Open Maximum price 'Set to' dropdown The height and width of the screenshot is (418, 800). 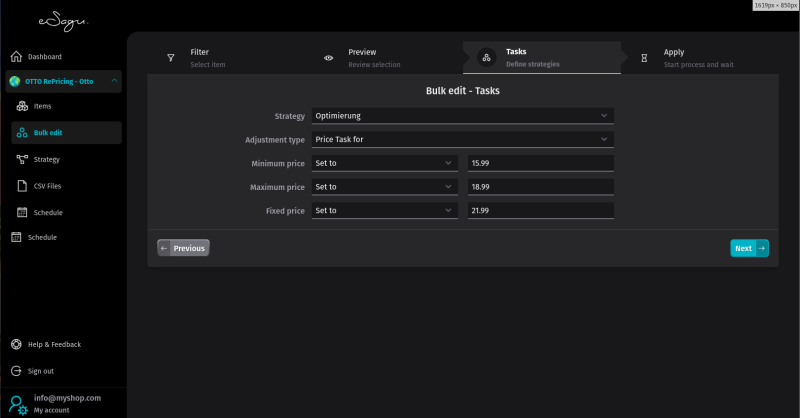point(384,187)
